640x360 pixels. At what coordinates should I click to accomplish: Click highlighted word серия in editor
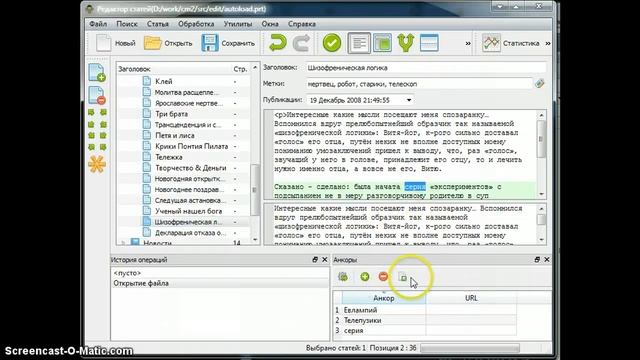pos(415,187)
